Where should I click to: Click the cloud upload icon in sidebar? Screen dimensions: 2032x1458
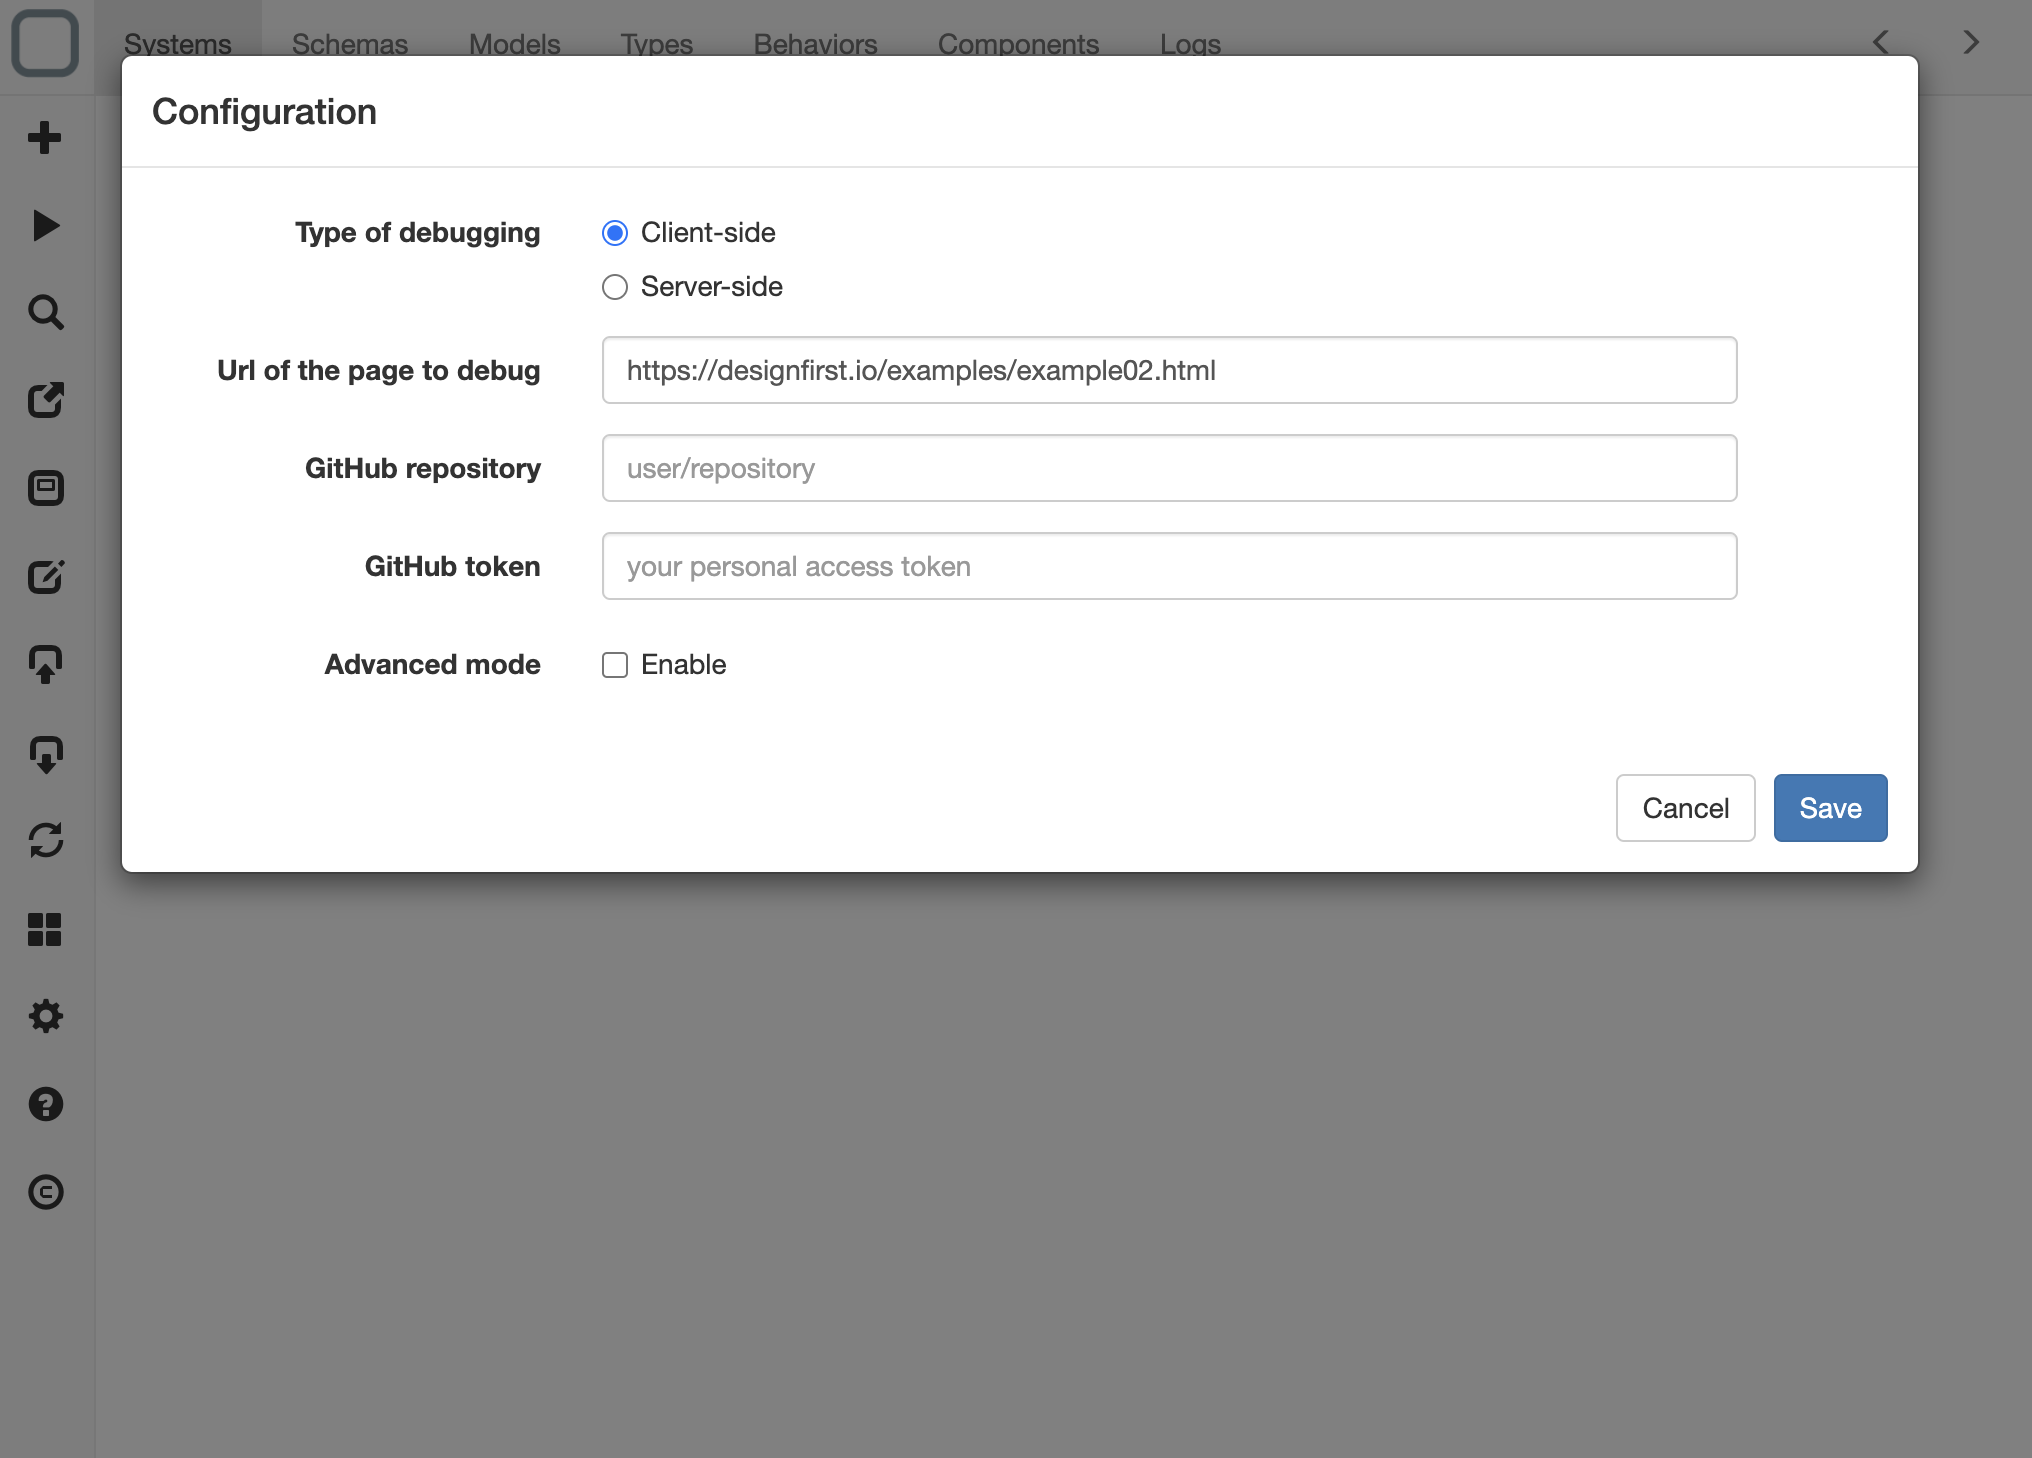click(45, 664)
